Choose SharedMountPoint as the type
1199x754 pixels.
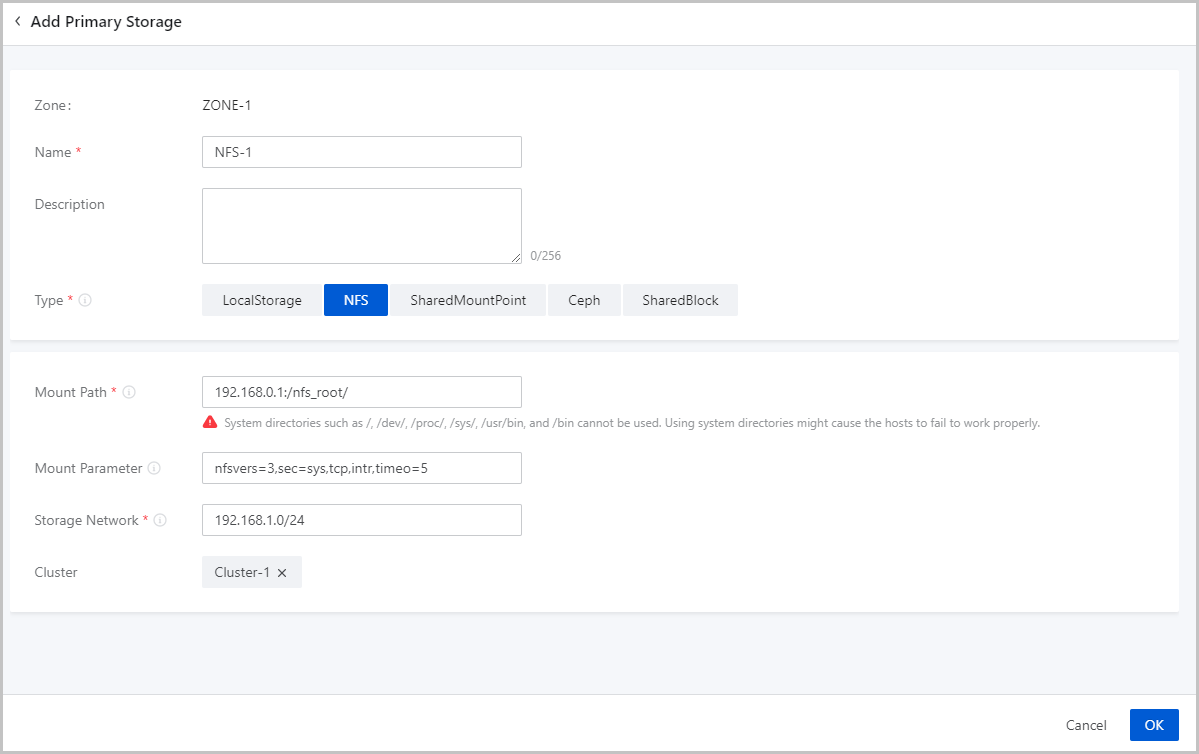pos(468,300)
